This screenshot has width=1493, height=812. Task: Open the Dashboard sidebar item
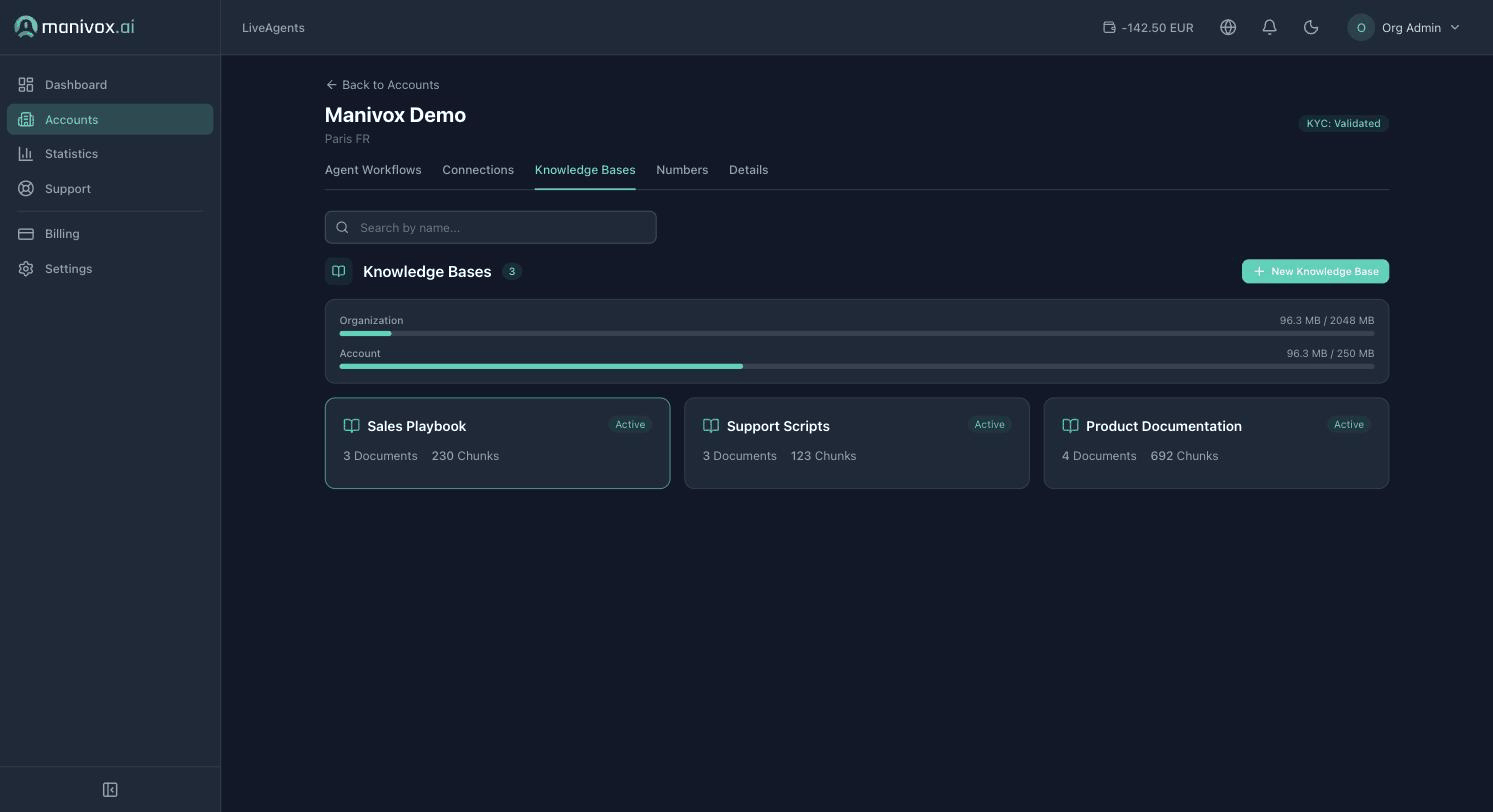pos(110,85)
